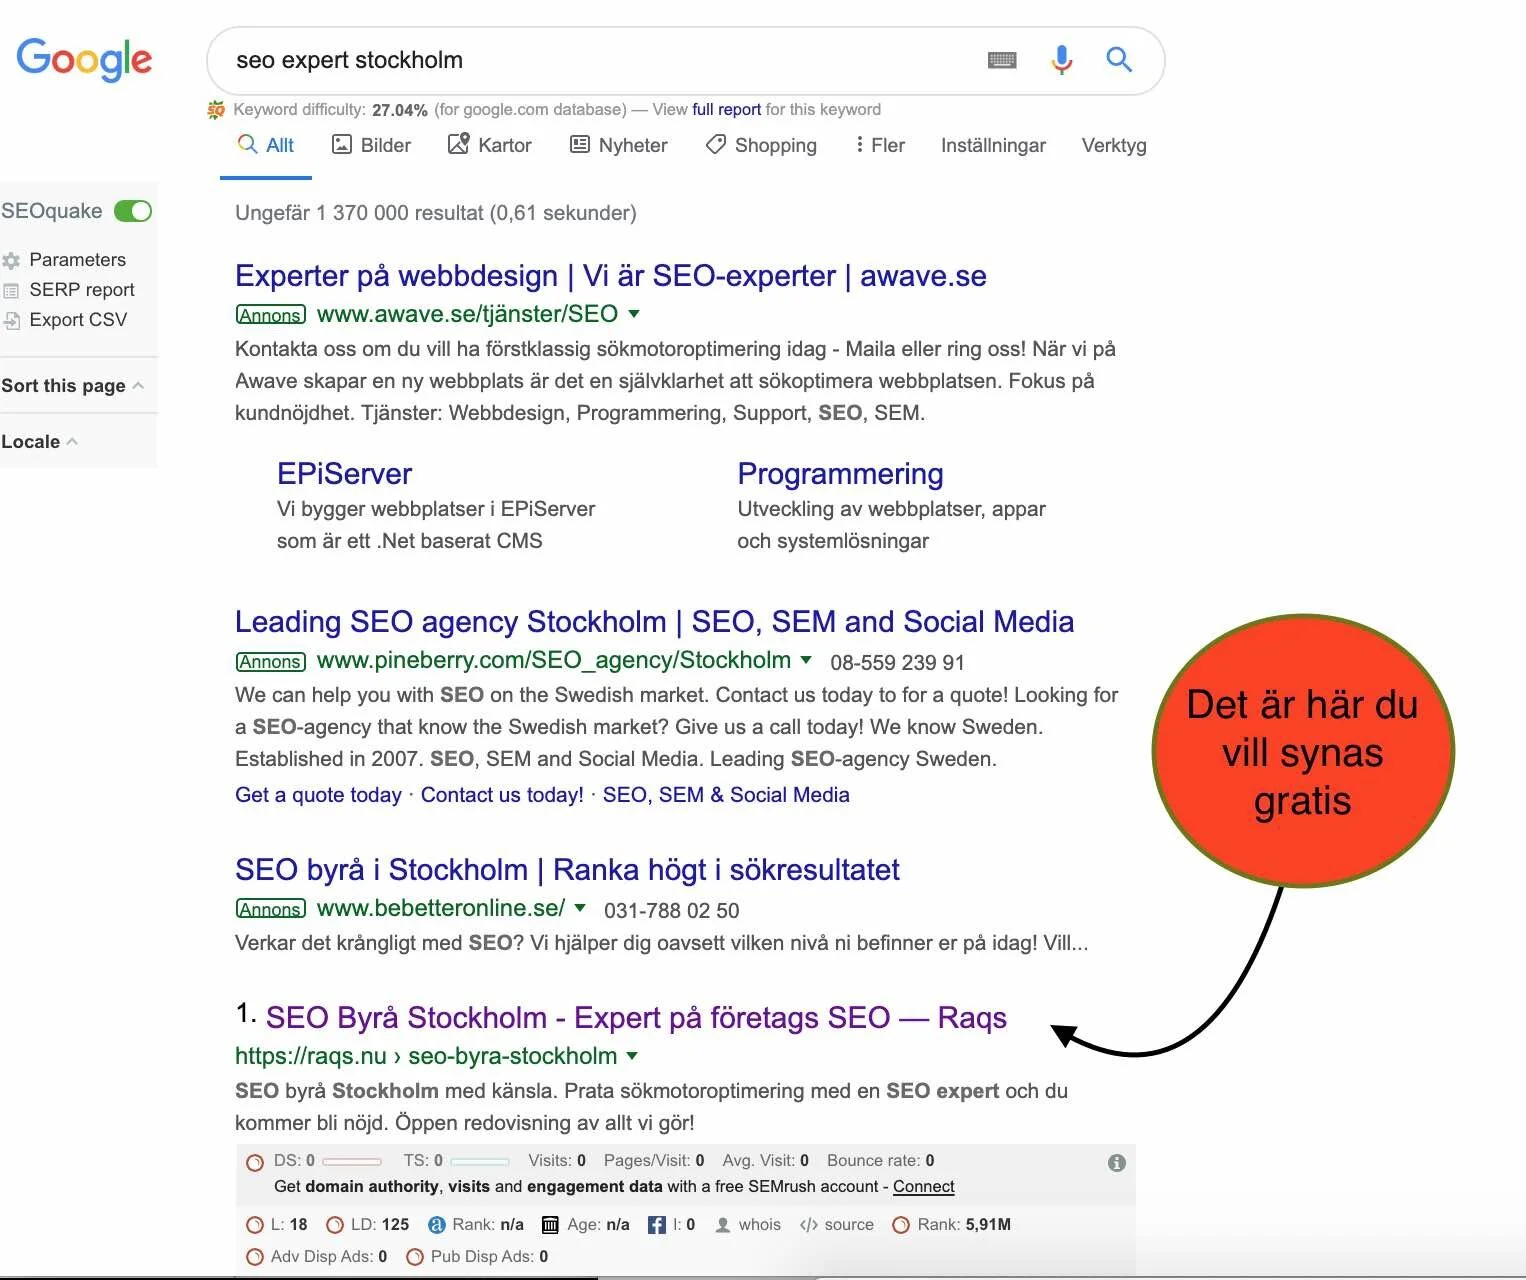Open the Raqs SEO Byrå Stockholm result
The width and height of the screenshot is (1526, 1280).
[636, 1018]
